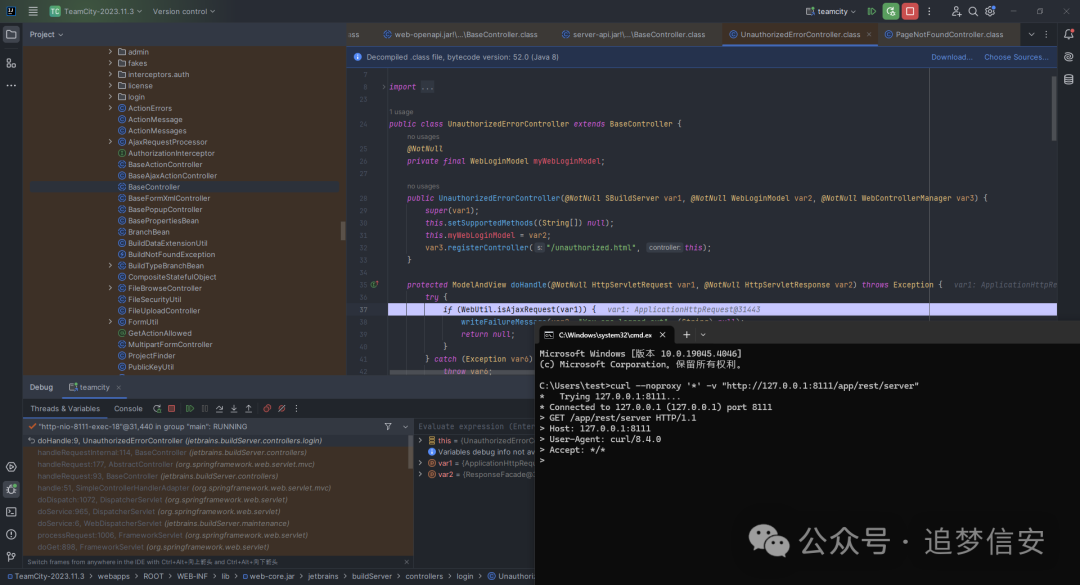Show hidden editor tabs chevron
The image size is (1080, 585).
(x=1031, y=34)
